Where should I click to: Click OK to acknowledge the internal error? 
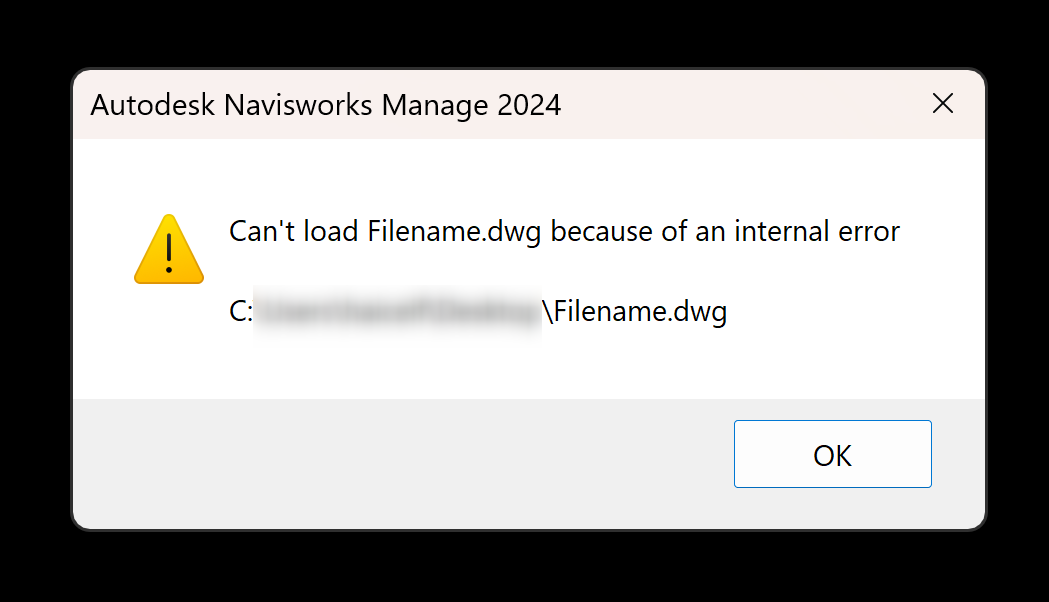832,454
